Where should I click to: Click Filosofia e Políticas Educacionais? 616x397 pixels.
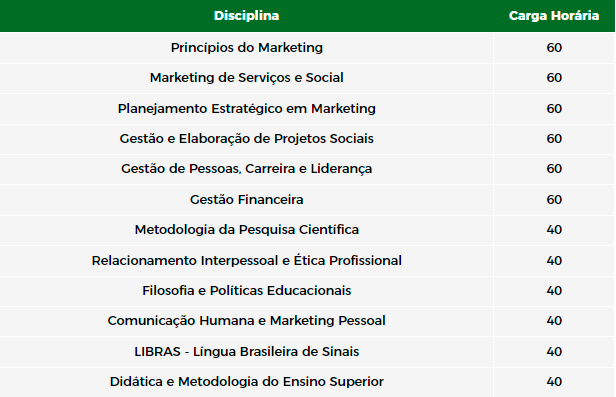[x=247, y=291]
